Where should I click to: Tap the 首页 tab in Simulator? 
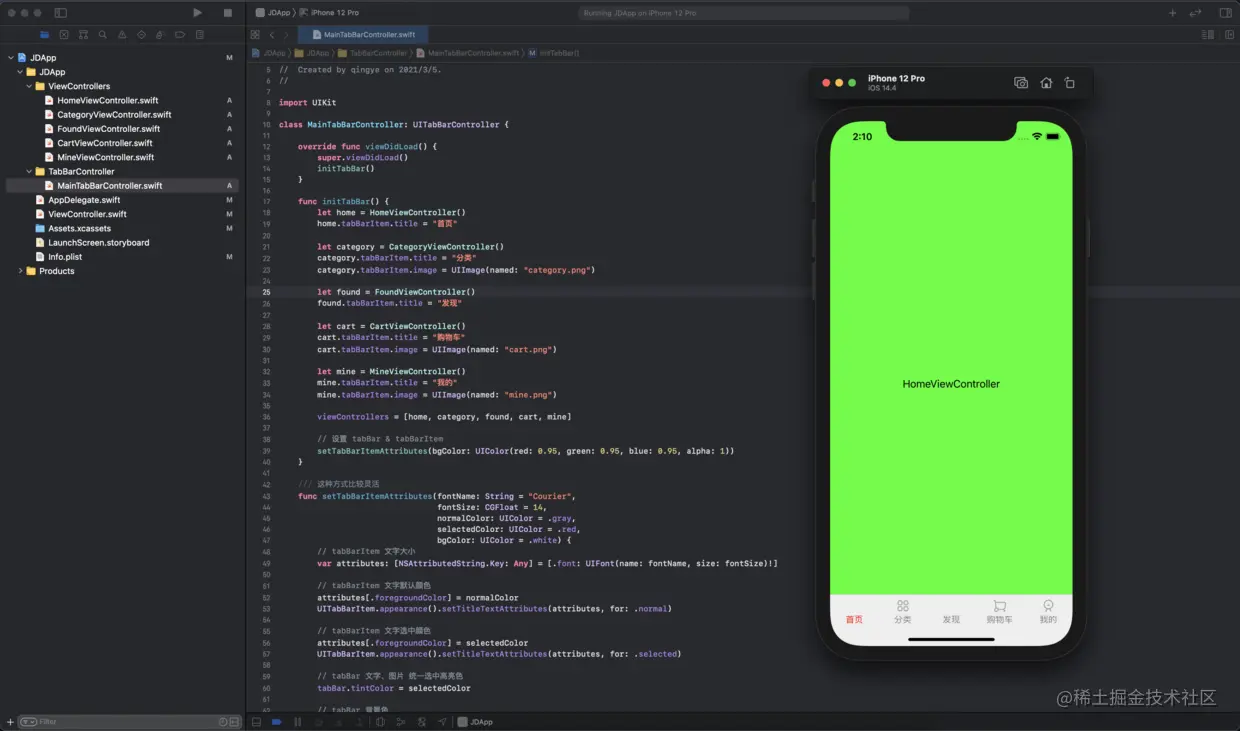(x=854, y=619)
